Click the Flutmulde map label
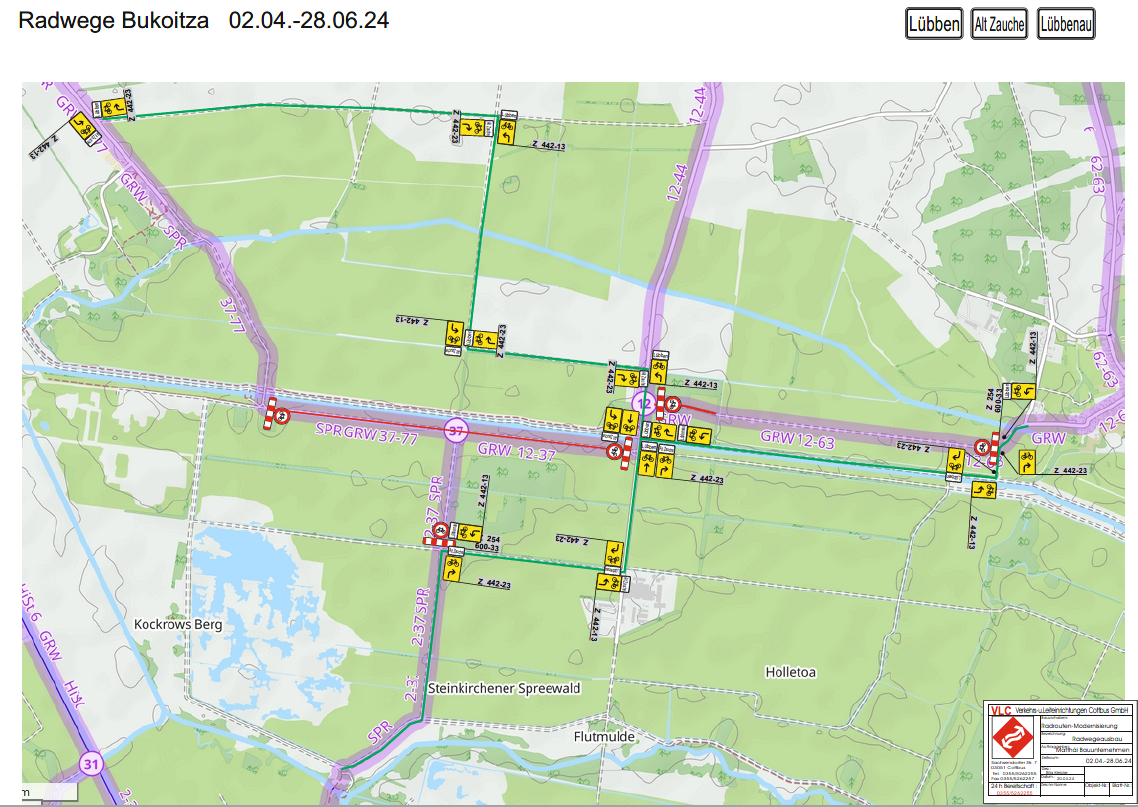The image size is (1138, 807). pos(606,737)
